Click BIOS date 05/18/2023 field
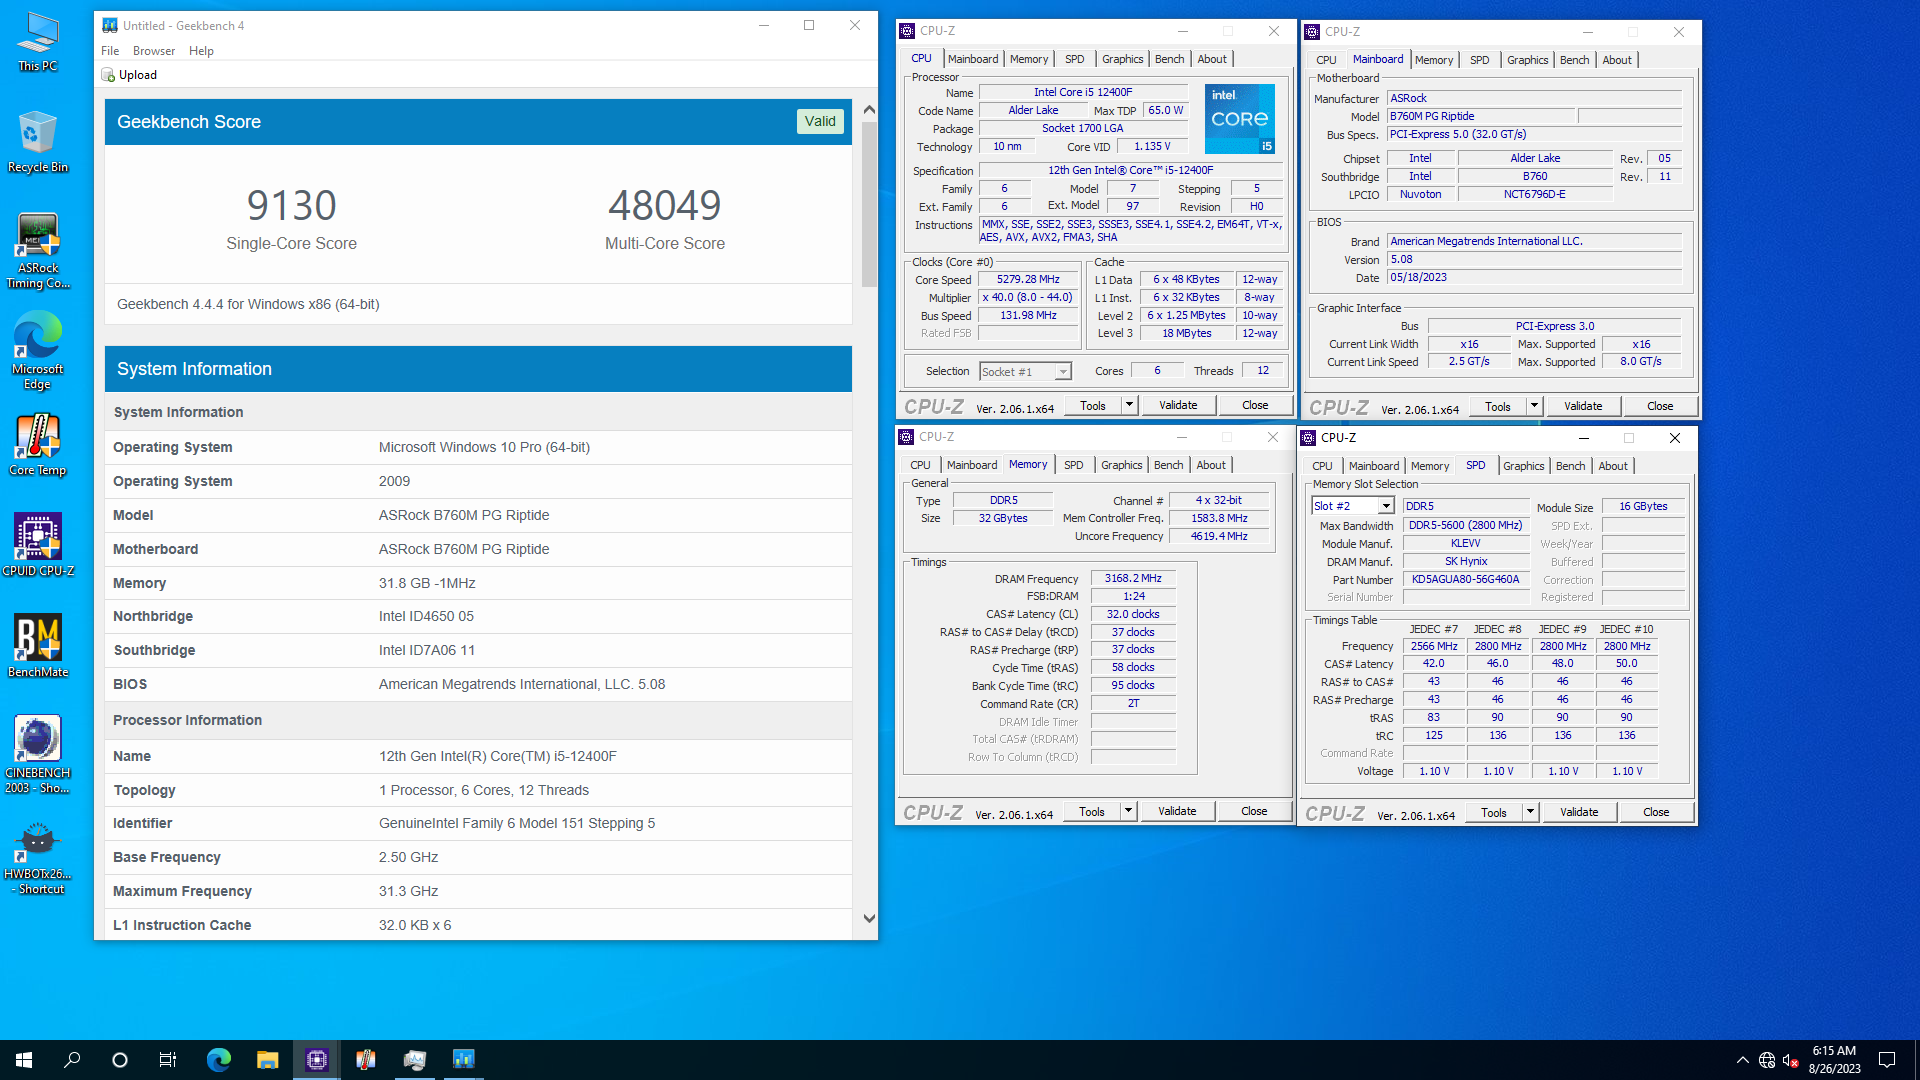Screen dimensions: 1920x1080 click(x=1534, y=278)
